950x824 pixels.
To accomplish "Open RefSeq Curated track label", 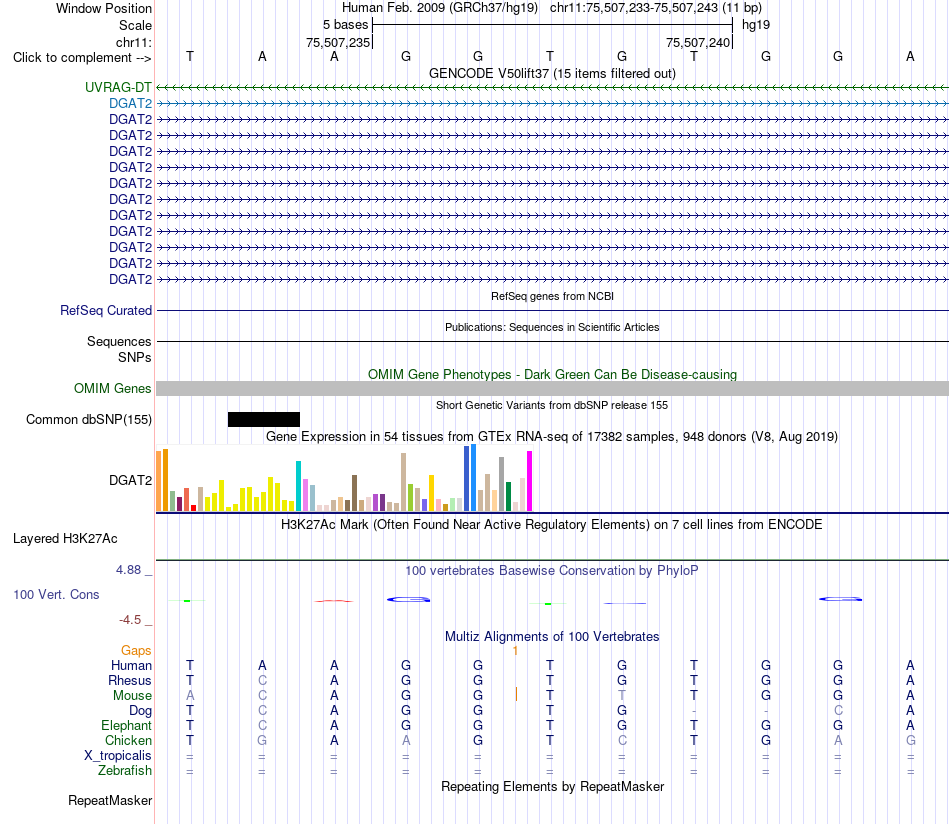I will (x=105, y=310).
